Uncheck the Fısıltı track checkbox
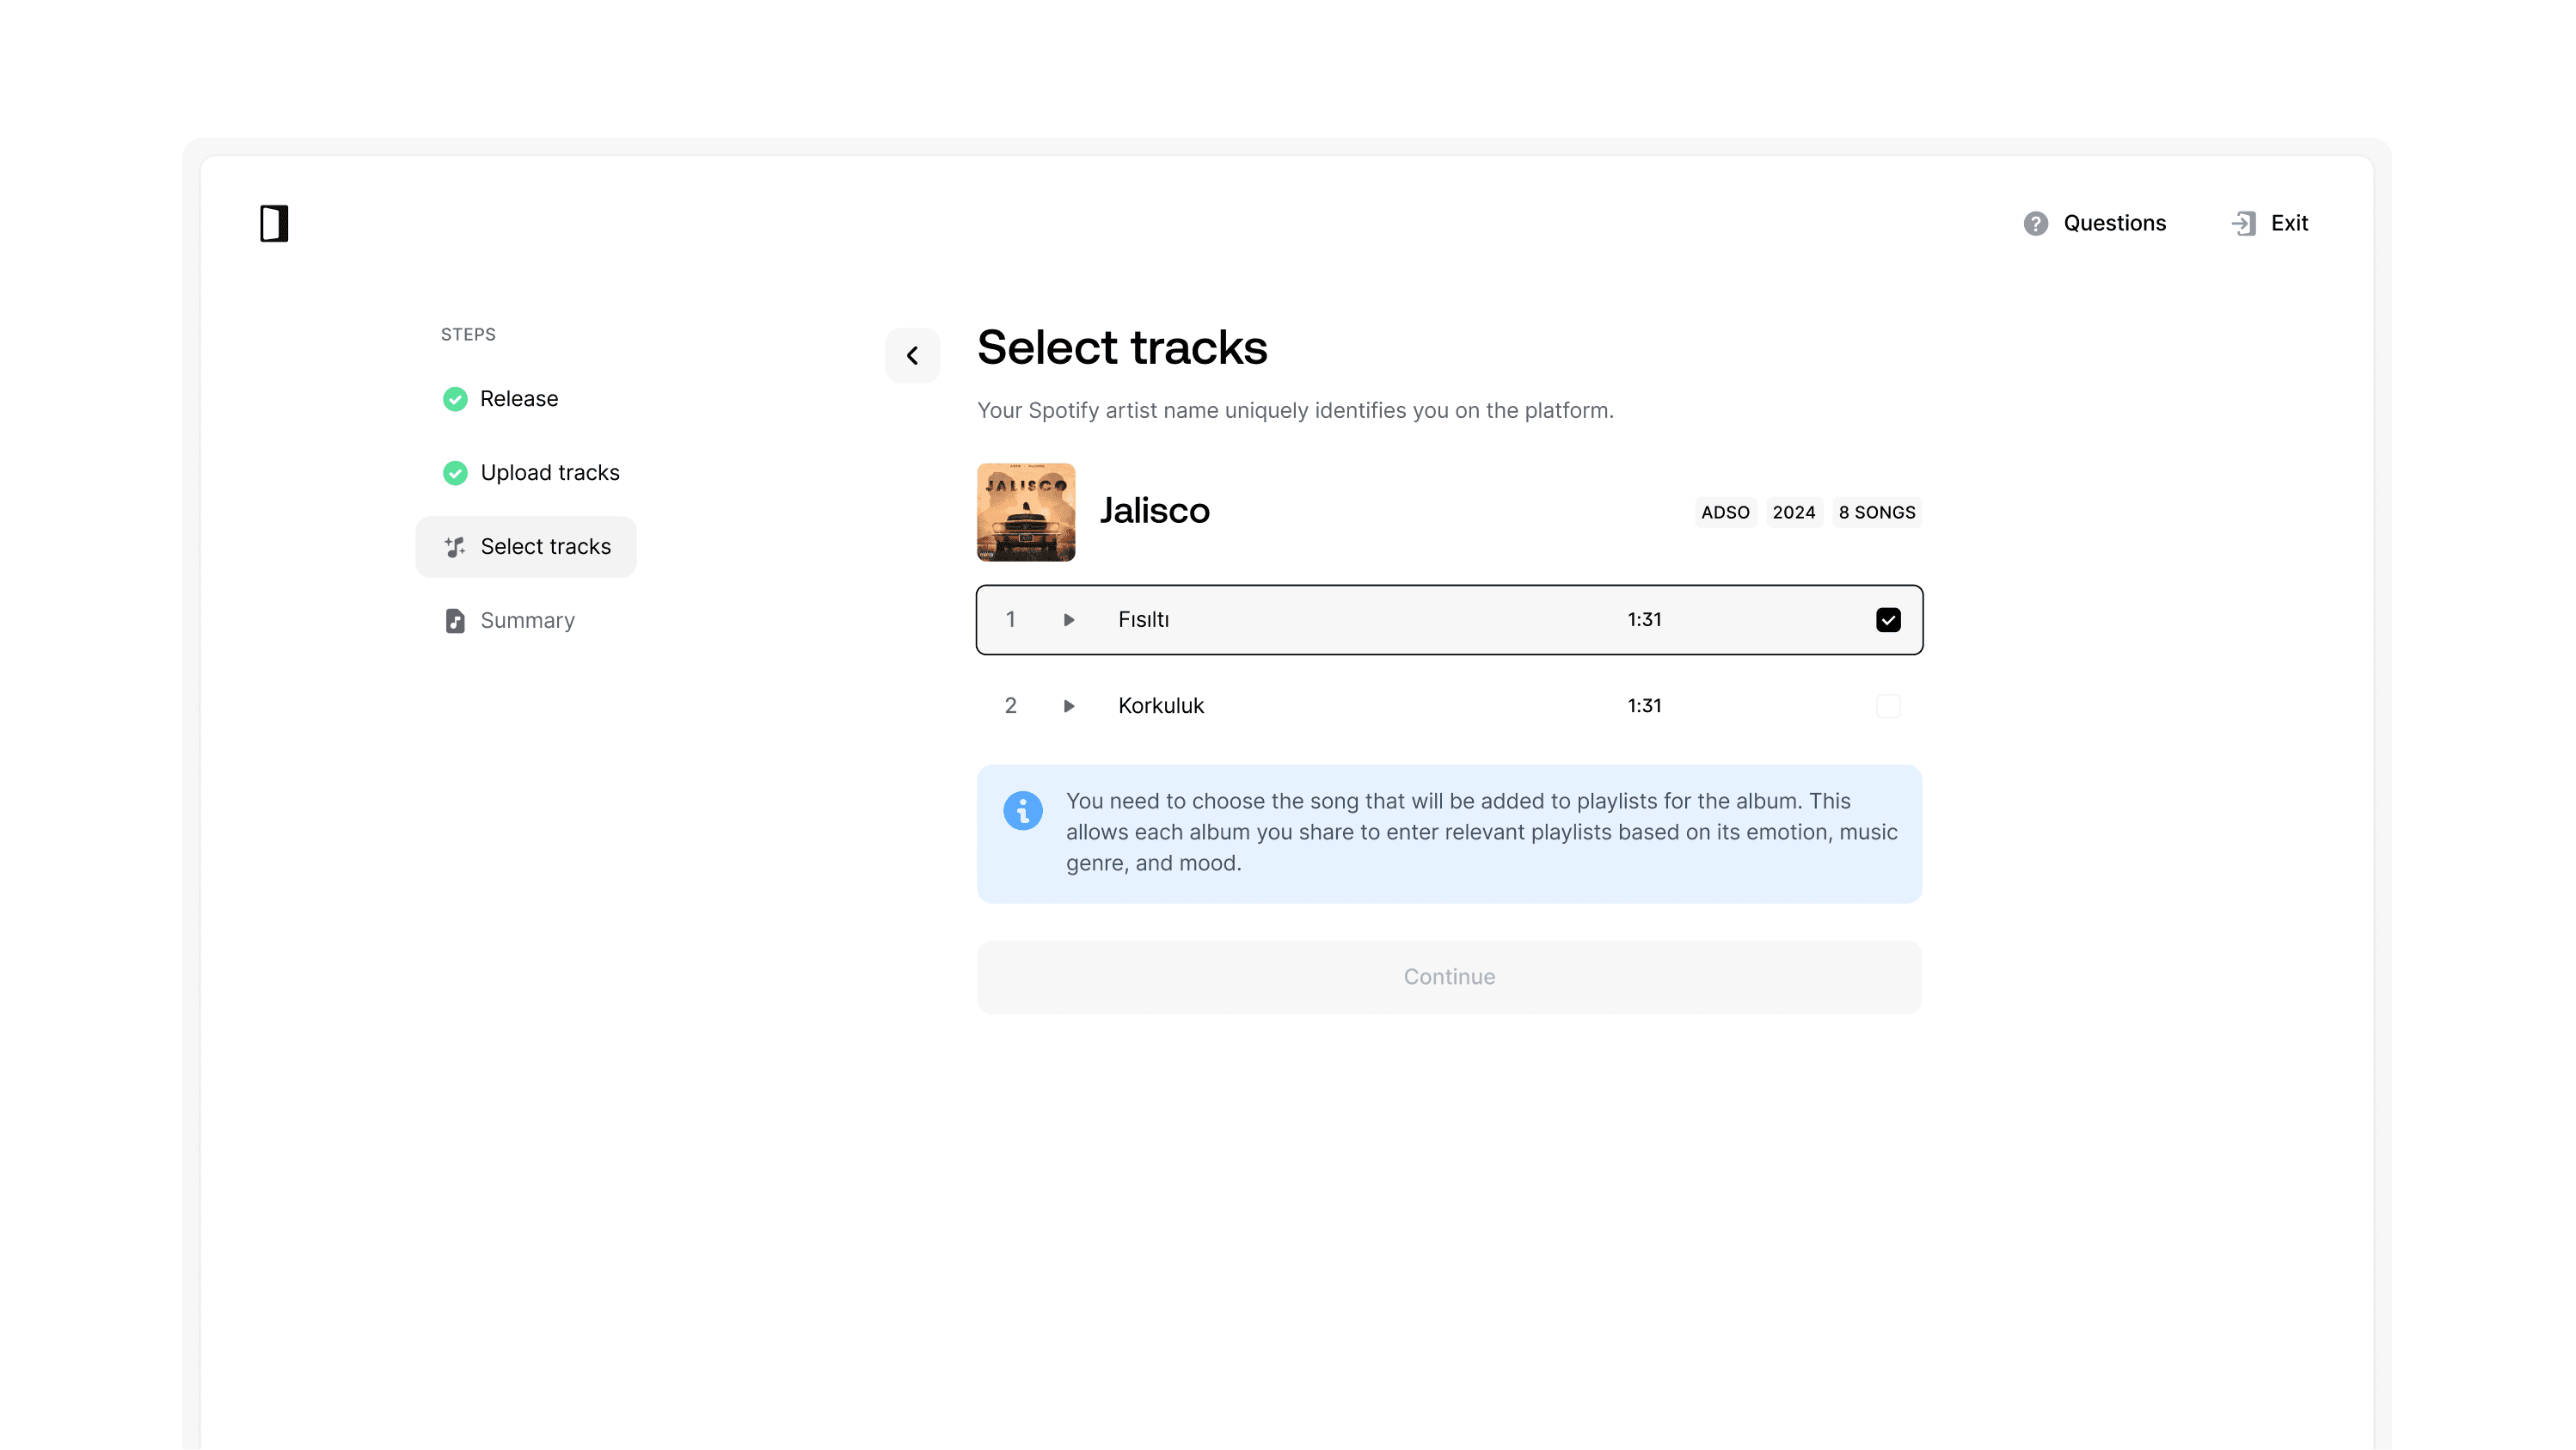Screen dimensions: 2576x1450 coord(1887,620)
